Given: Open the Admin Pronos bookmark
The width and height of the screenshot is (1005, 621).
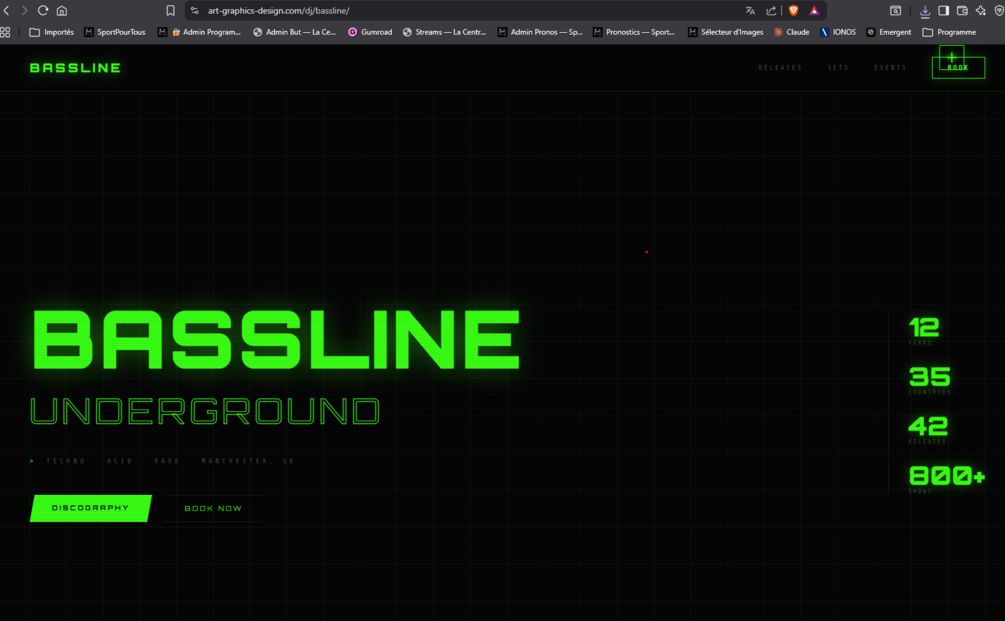Looking at the screenshot, I should click(x=540, y=32).
